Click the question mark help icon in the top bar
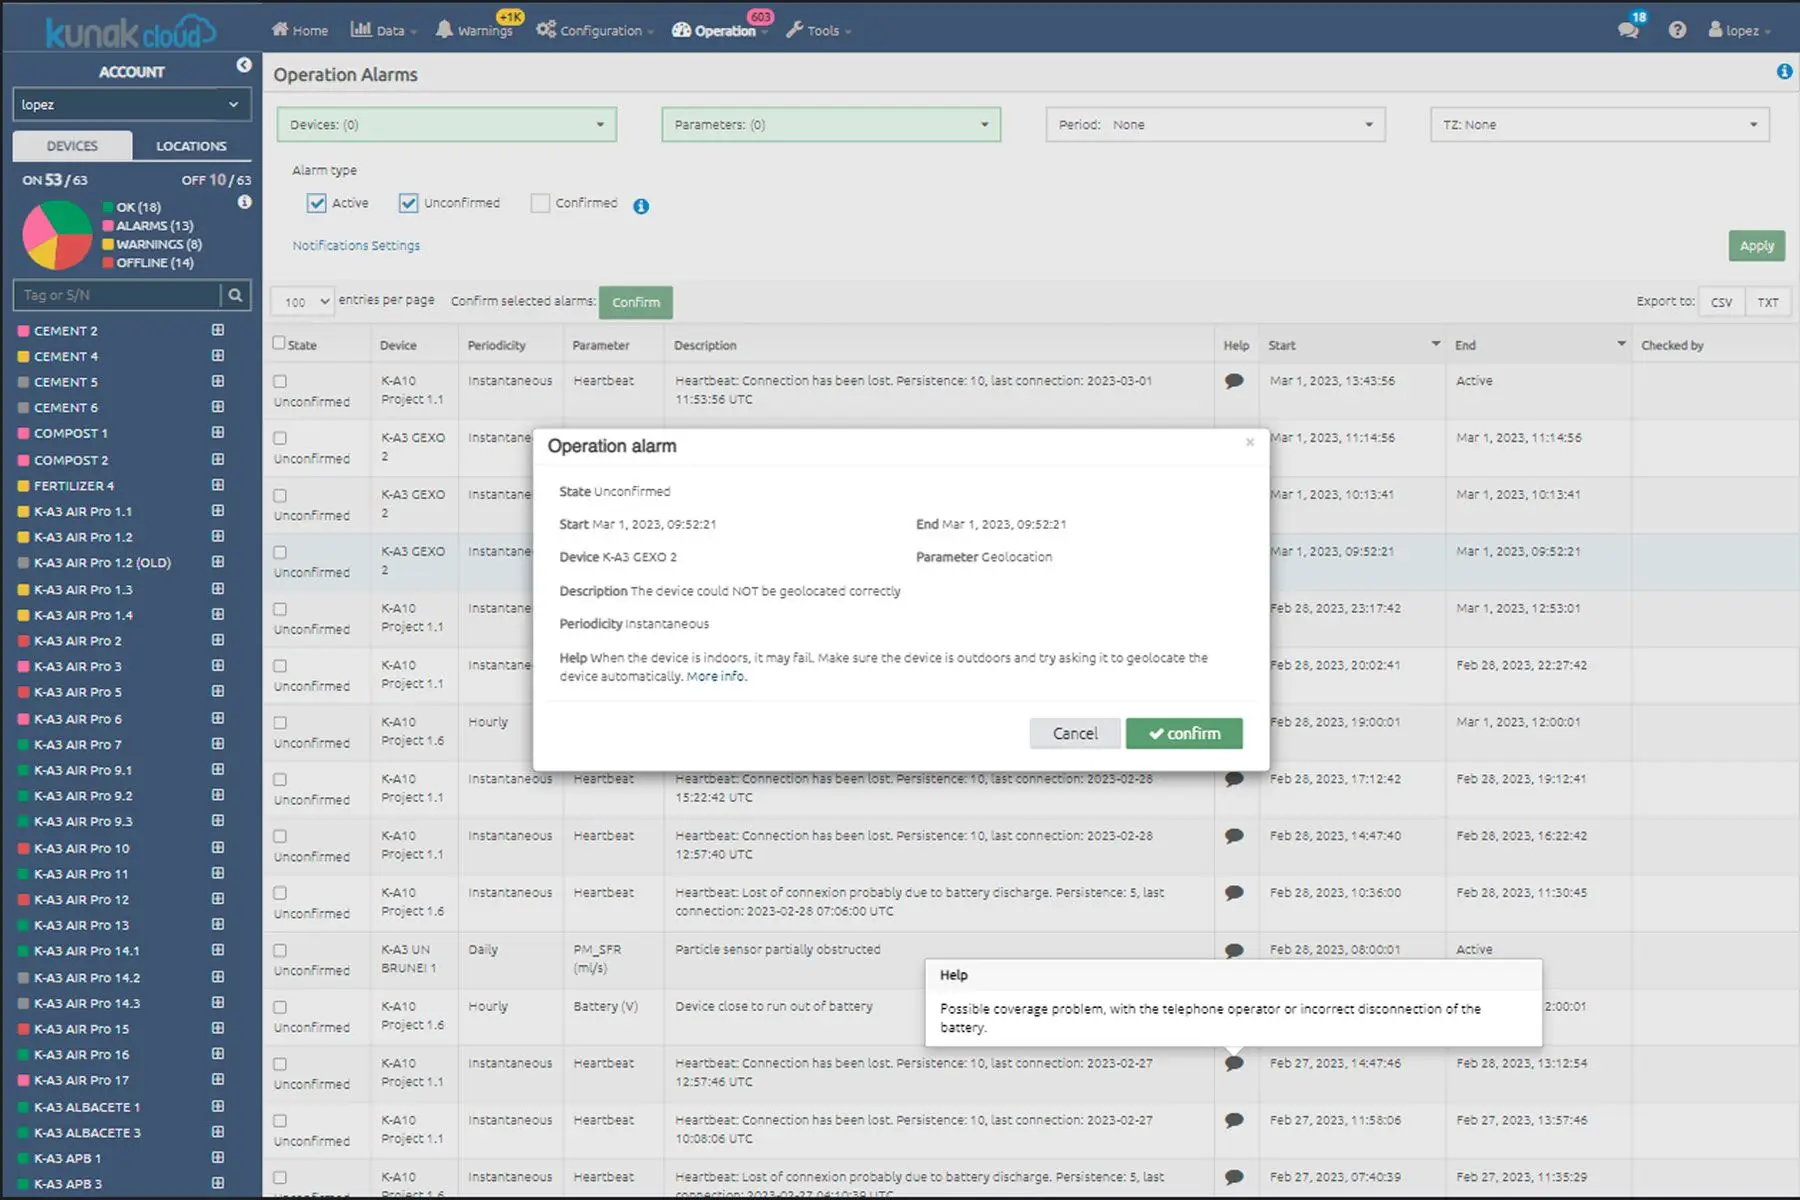This screenshot has width=1800, height=1200. (1677, 30)
